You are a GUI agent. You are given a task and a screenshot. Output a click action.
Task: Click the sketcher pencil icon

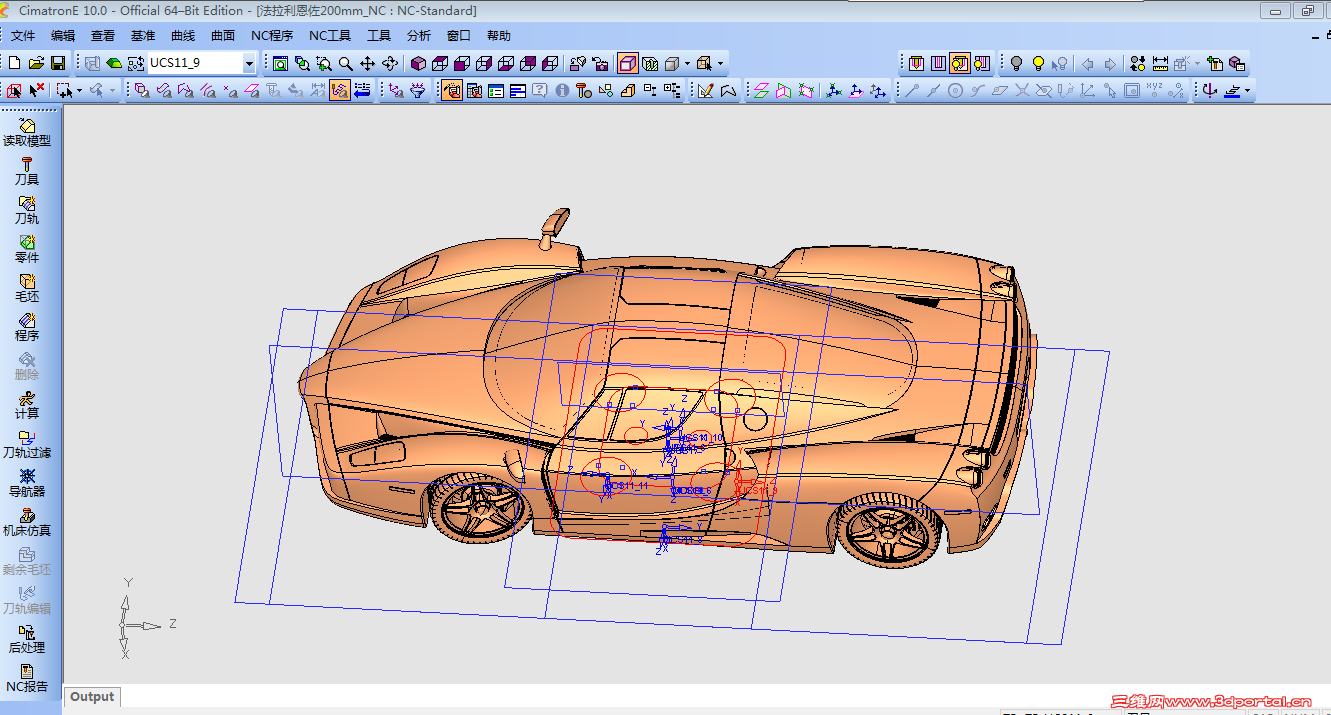(706, 90)
